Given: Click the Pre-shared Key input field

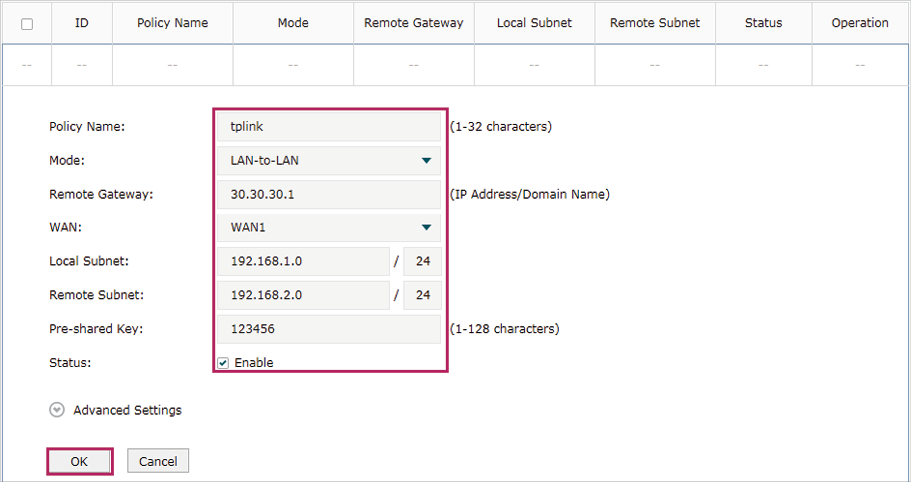Looking at the screenshot, I should 328,329.
